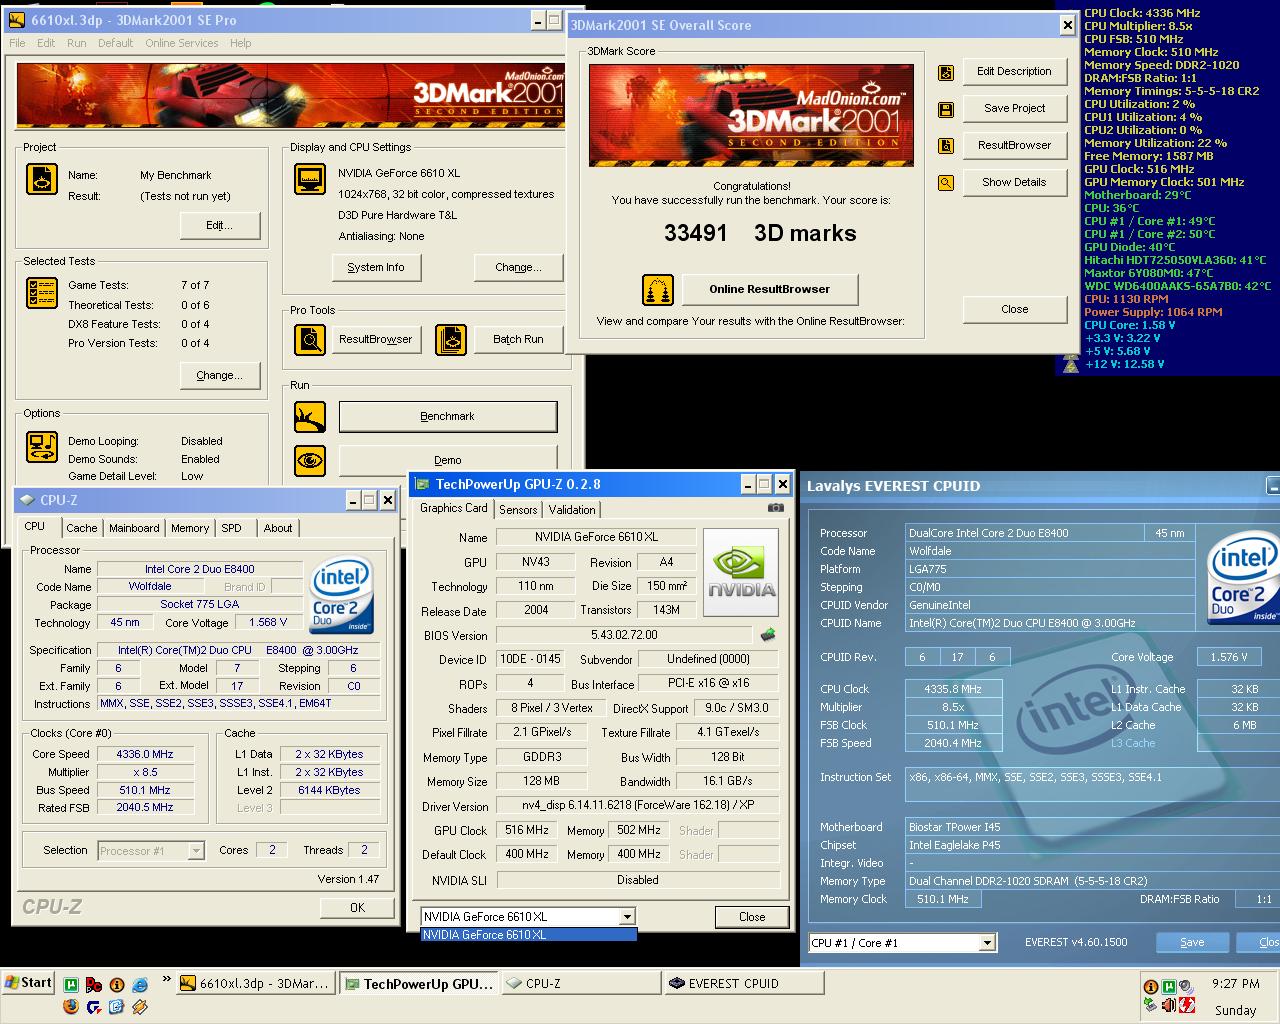The width and height of the screenshot is (1280, 1024).
Task: Click the ResultBrowser magnifier icon in Pro Tools
Action: pyautogui.click(x=310, y=340)
